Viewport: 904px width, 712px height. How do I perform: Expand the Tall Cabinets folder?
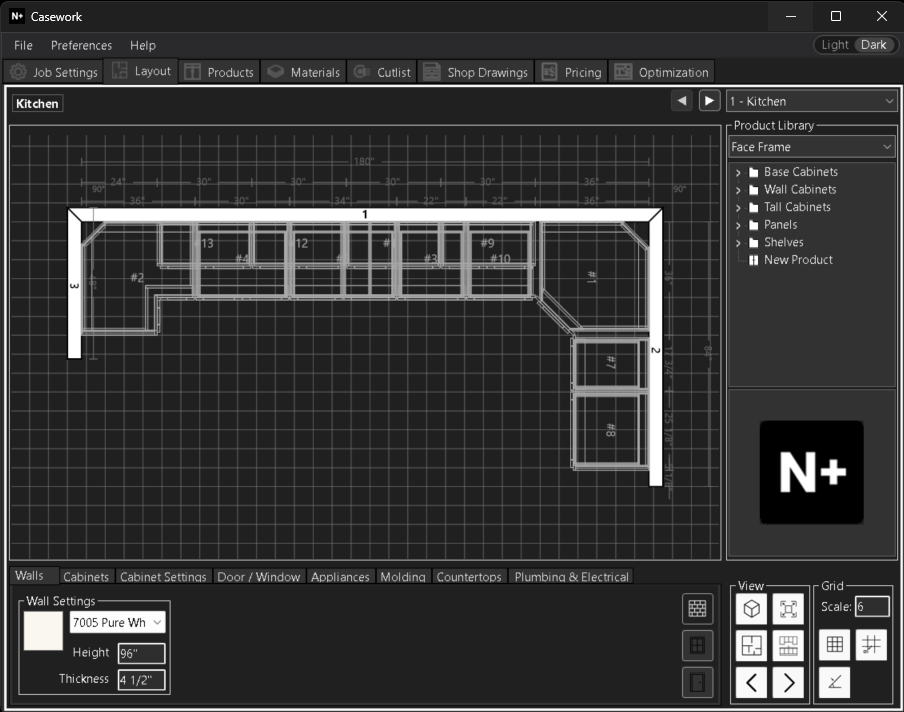point(738,208)
